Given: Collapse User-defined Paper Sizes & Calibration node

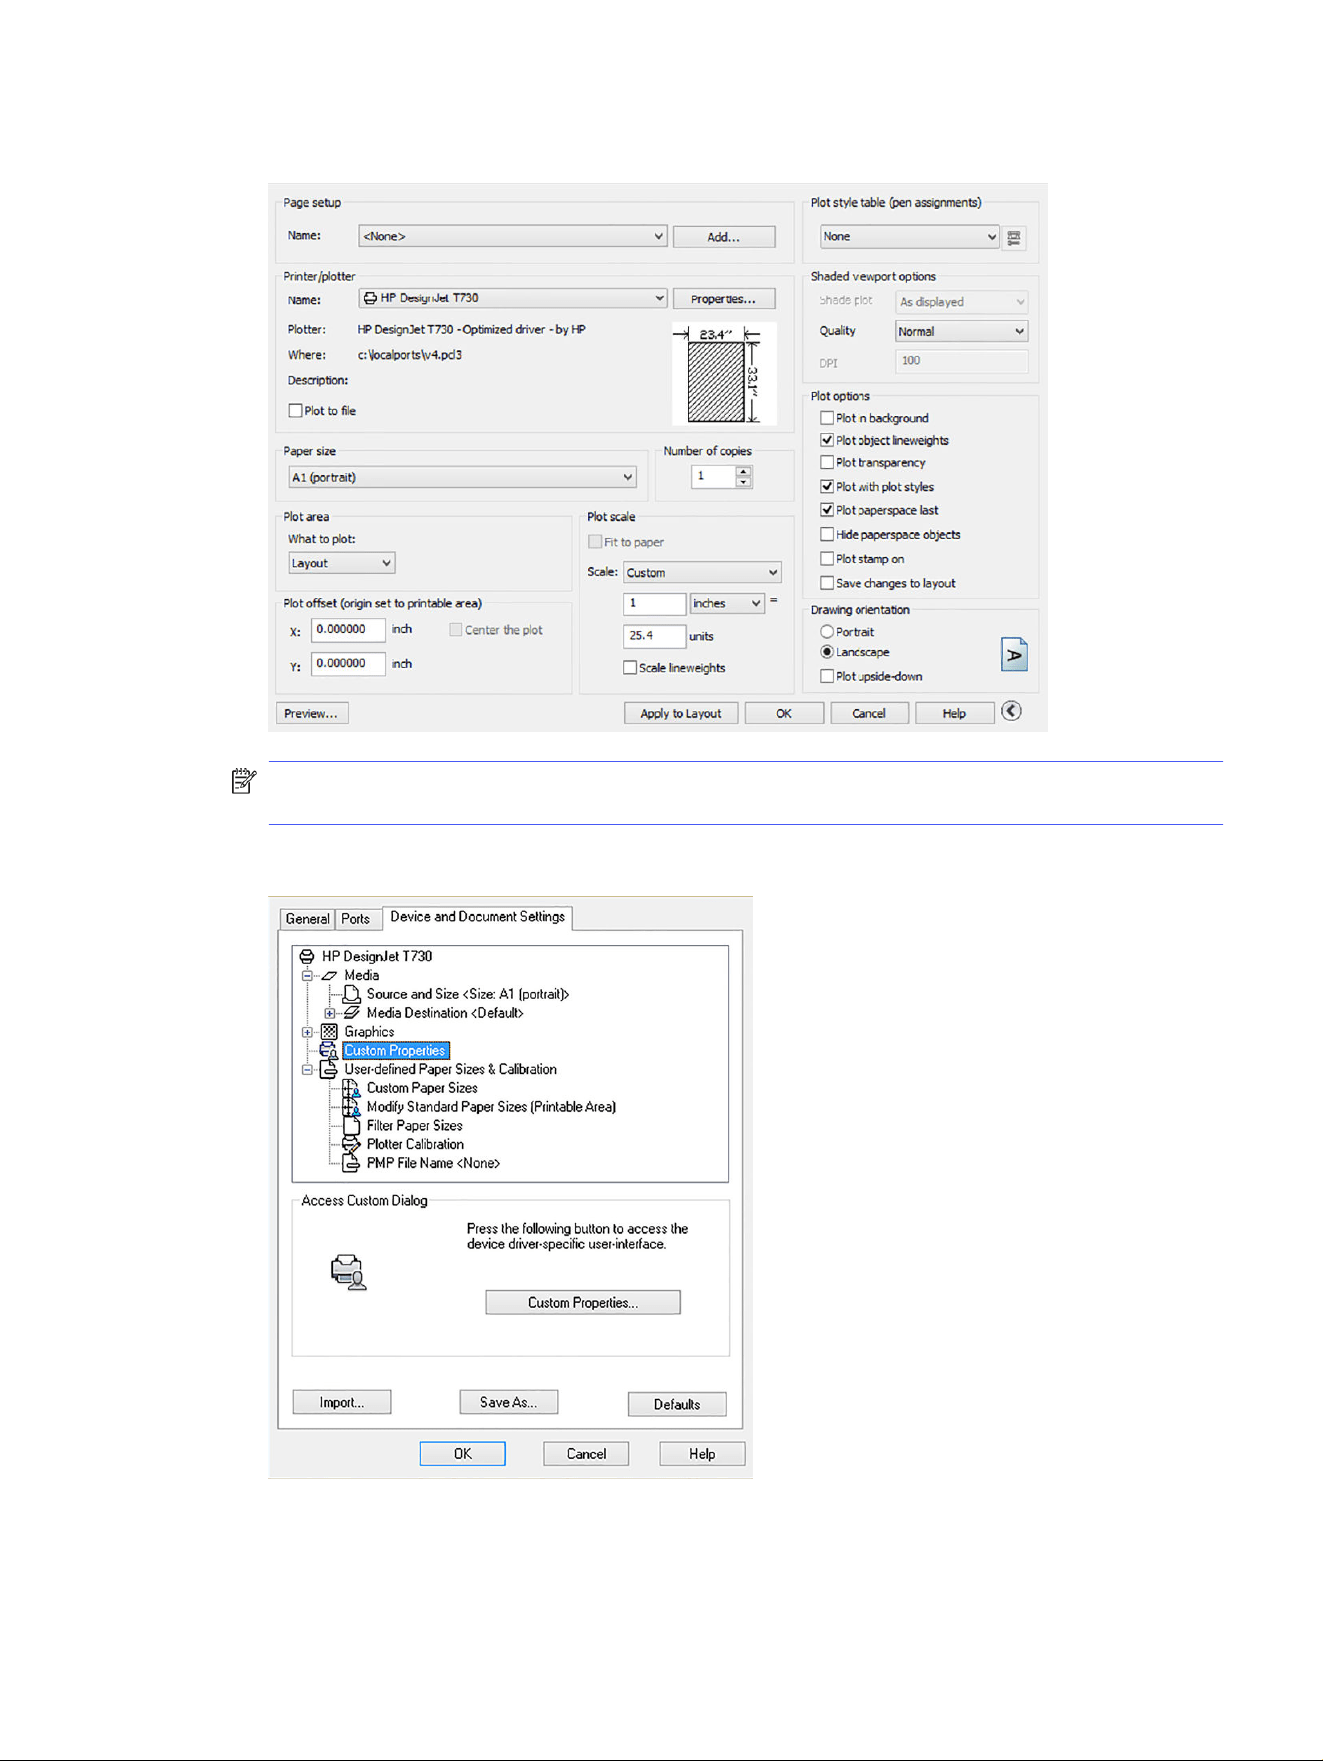Looking at the screenshot, I should 307,1070.
